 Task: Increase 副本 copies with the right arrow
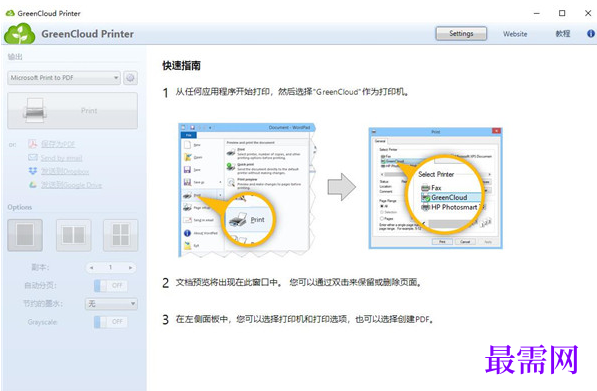tap(130, 268)
